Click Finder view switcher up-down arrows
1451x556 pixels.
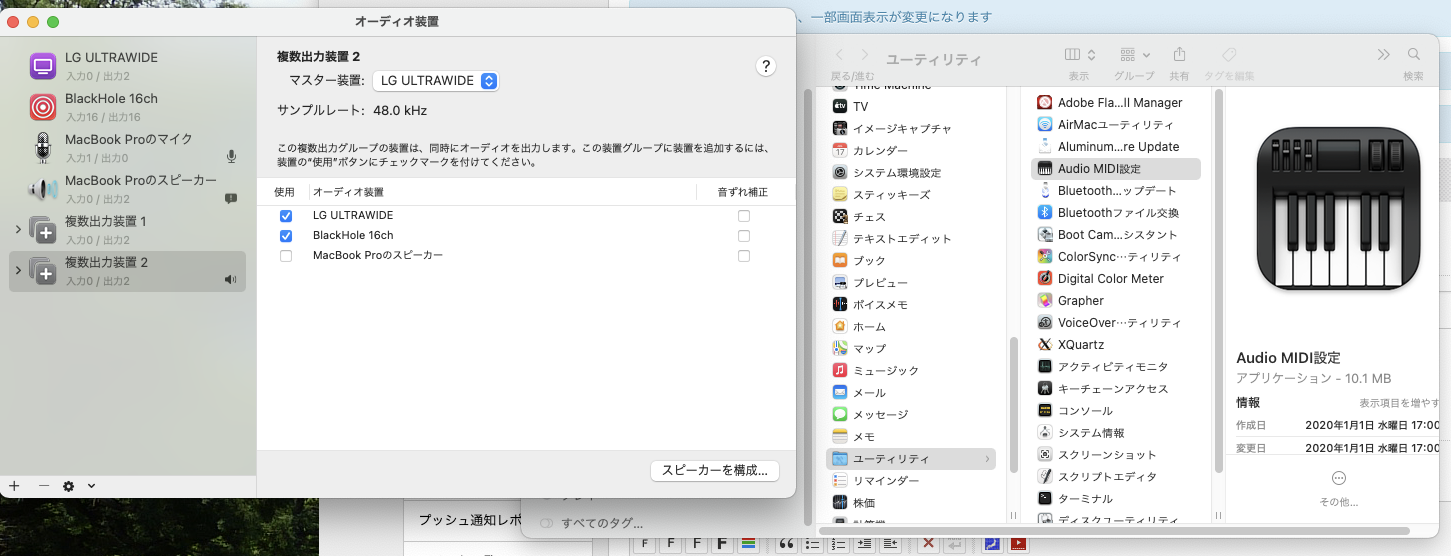point(1092,54)
